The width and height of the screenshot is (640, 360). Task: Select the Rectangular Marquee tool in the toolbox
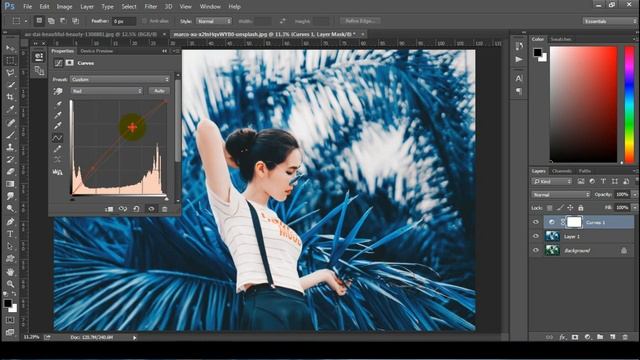tap(10, 60)
